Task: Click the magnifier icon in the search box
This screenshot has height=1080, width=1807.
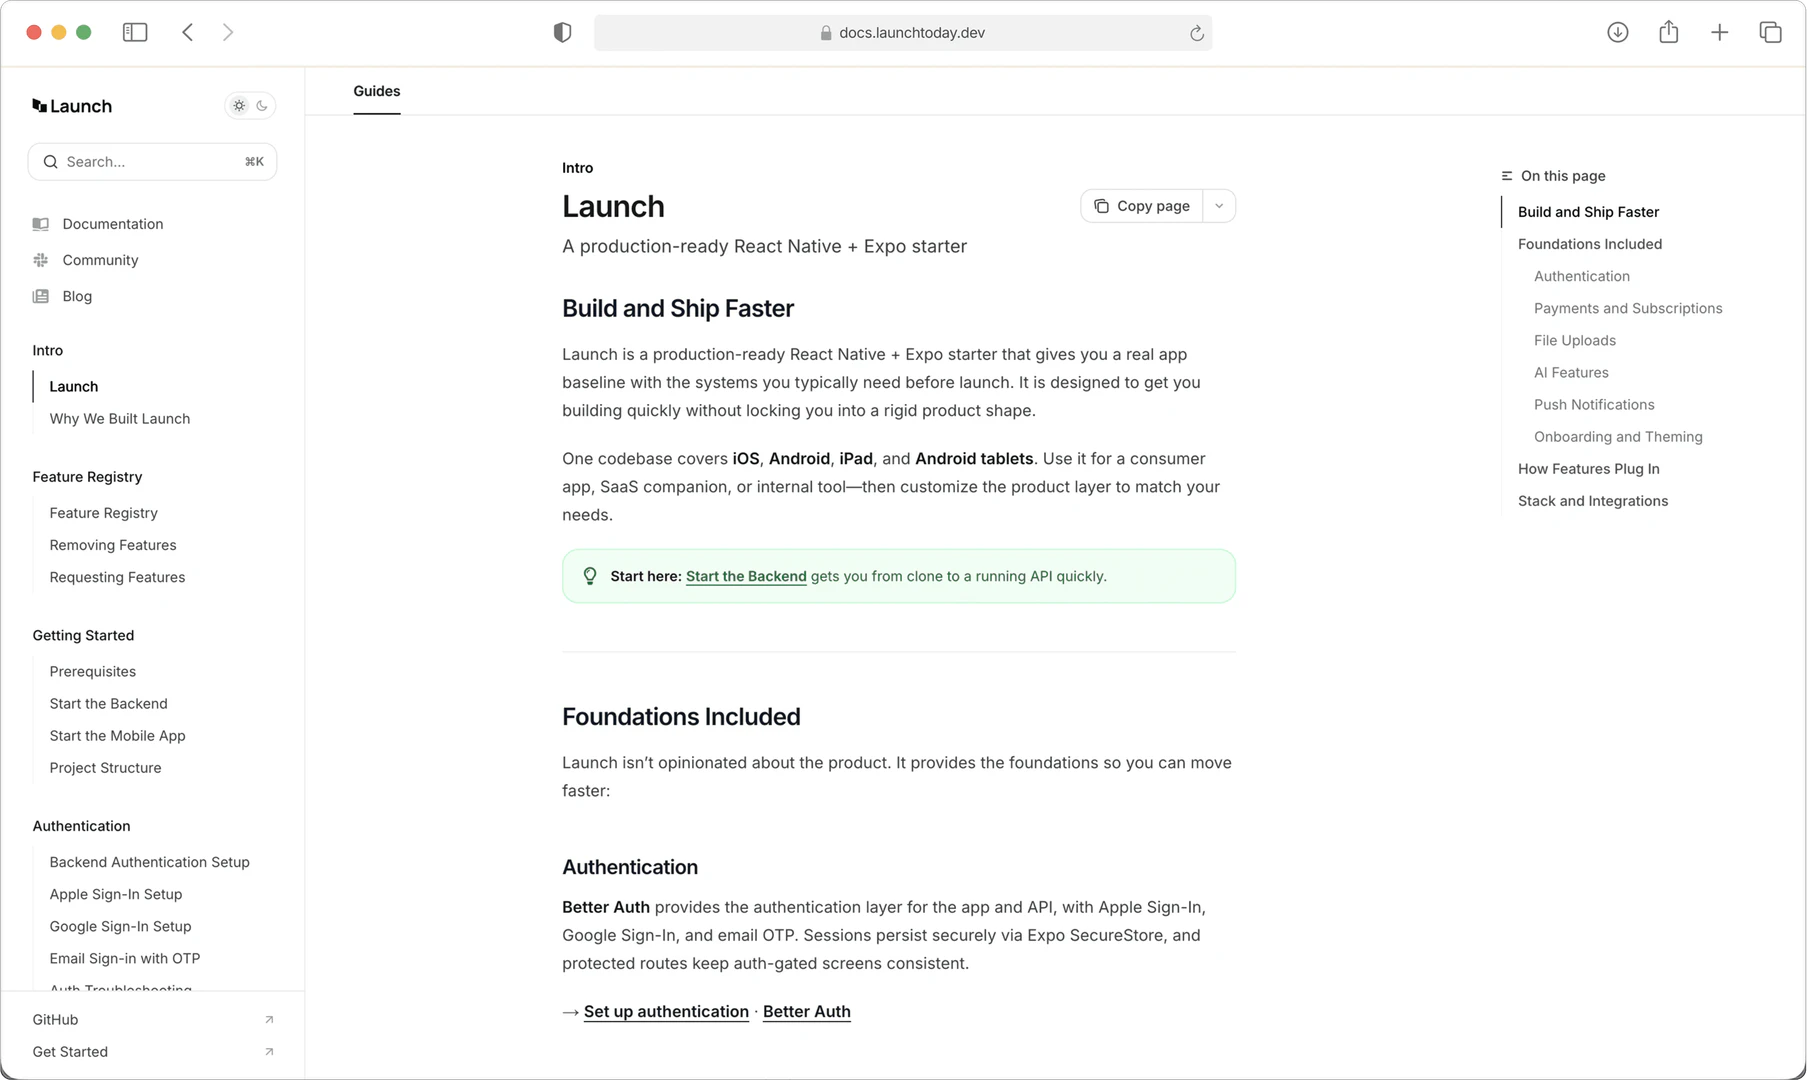Action: pos(50,161)
